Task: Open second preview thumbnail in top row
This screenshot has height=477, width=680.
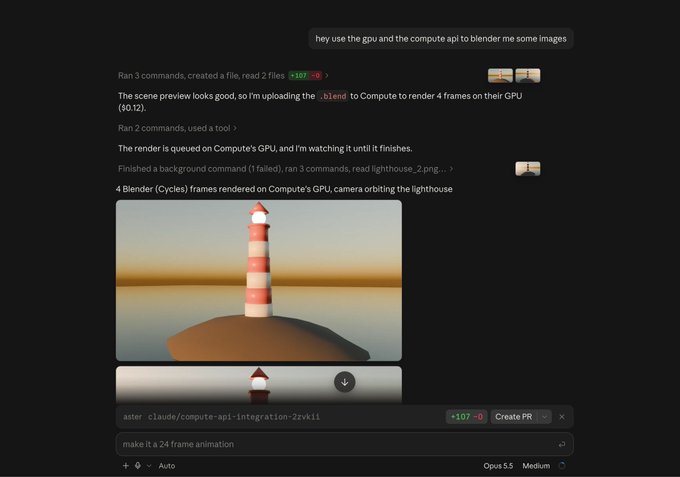Action: tap(528, 75)
